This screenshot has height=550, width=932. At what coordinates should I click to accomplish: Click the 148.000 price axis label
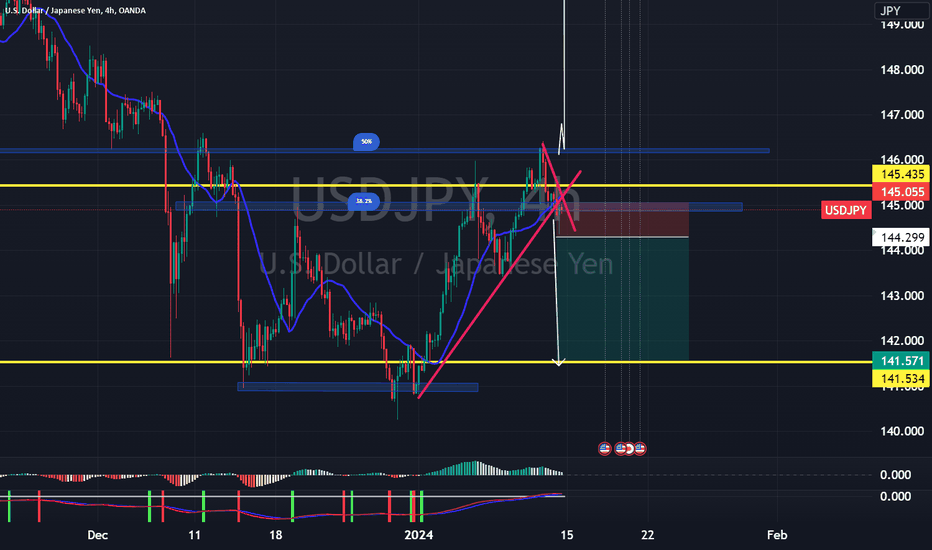(902, 70)
